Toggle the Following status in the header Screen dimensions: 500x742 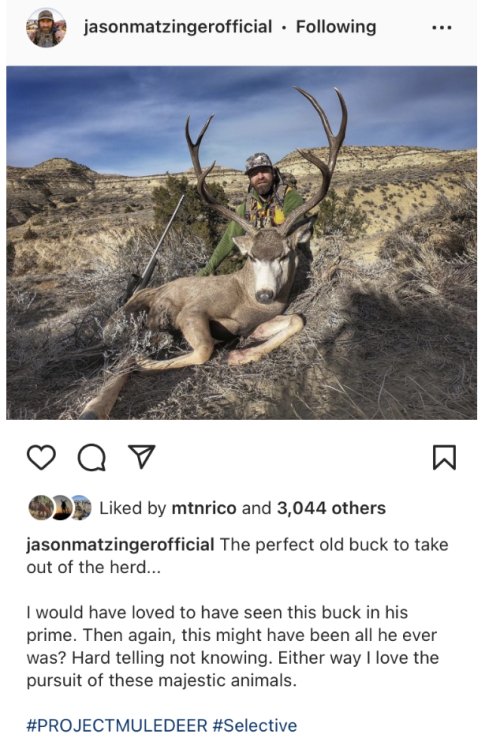click(x=336, y=27)
